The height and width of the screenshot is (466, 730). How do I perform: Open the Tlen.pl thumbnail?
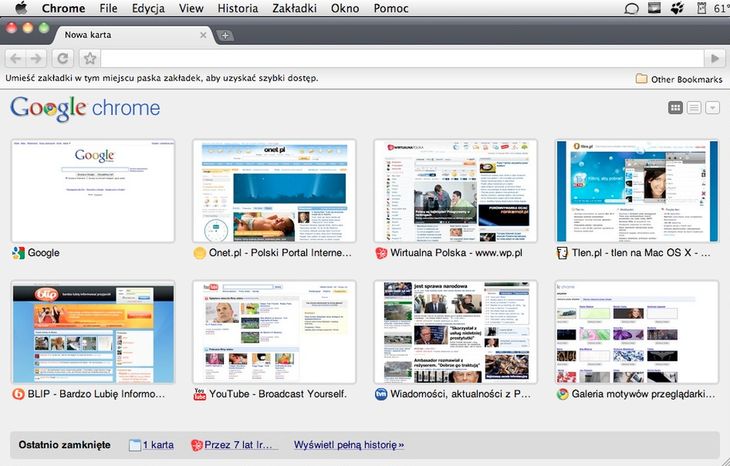637,191
